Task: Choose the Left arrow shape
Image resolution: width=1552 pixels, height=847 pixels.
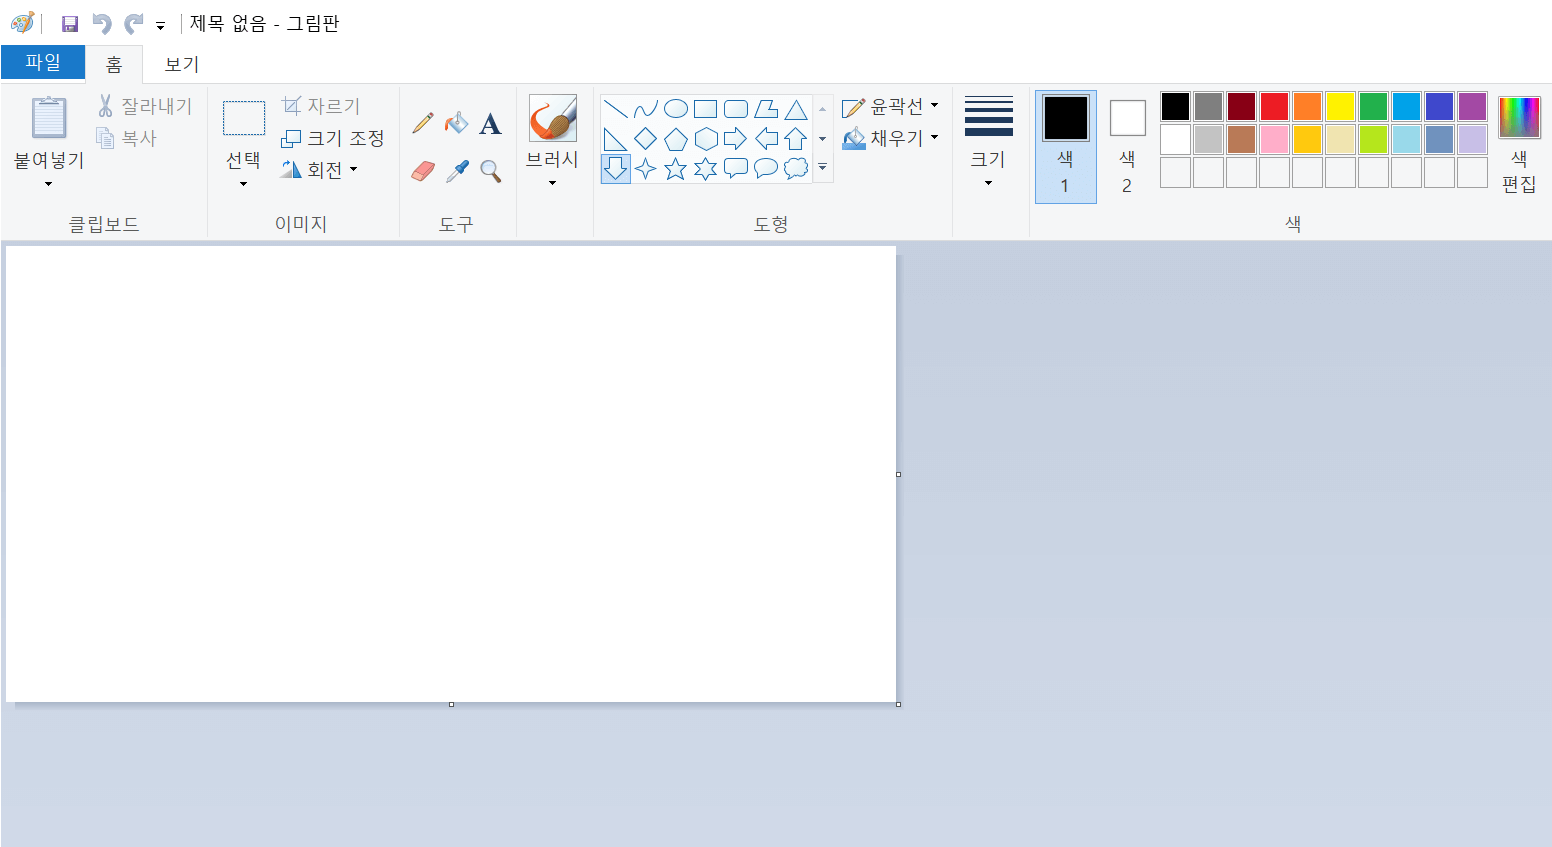Action: (x=766, y=139)
